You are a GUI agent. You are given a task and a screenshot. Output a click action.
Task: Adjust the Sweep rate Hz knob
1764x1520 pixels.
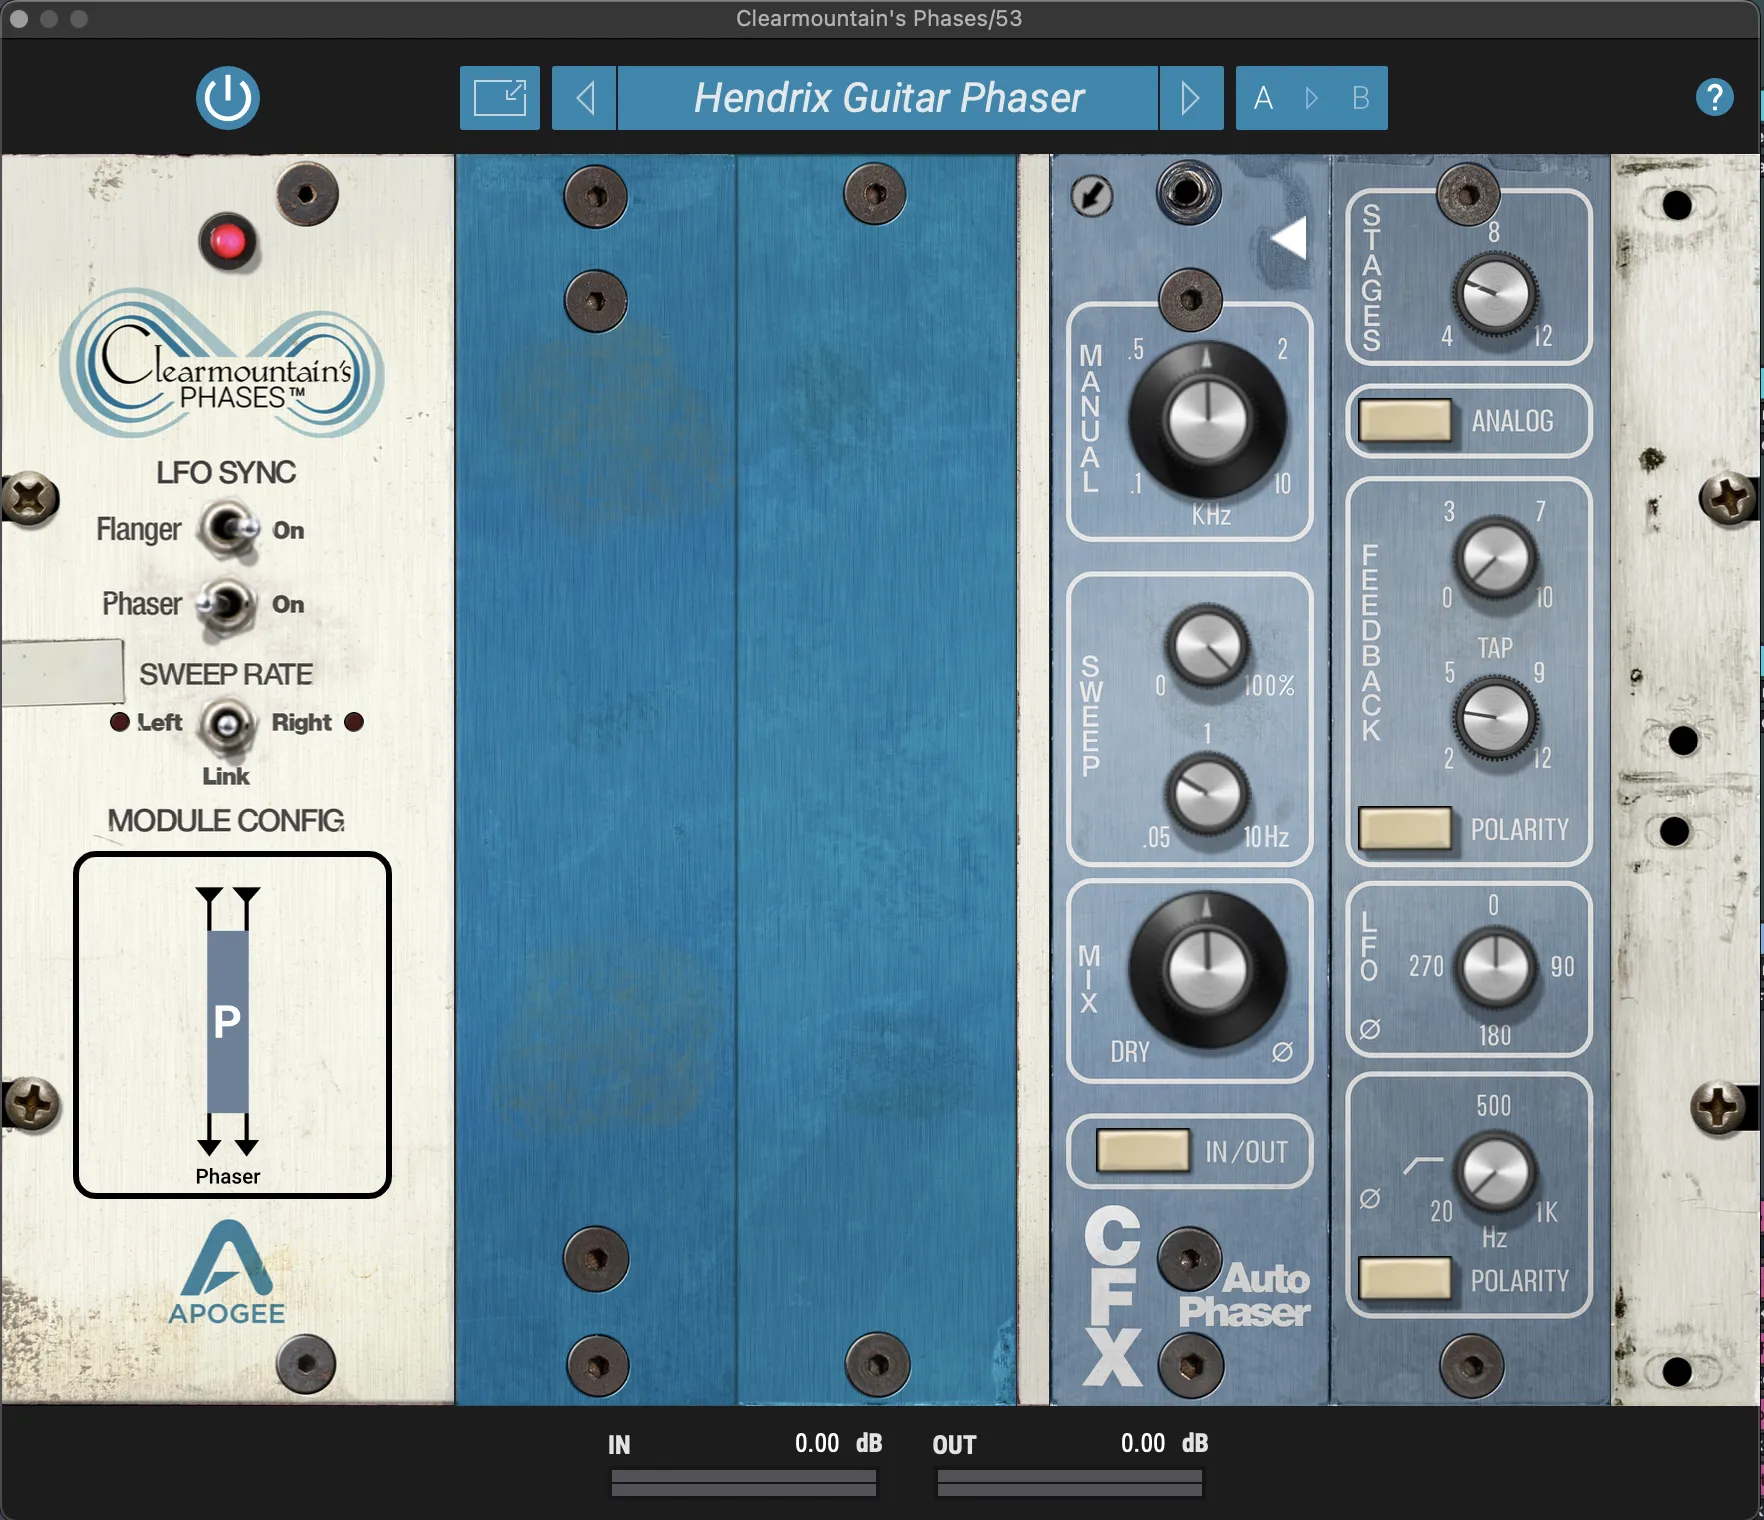[x=1208, y=795]
